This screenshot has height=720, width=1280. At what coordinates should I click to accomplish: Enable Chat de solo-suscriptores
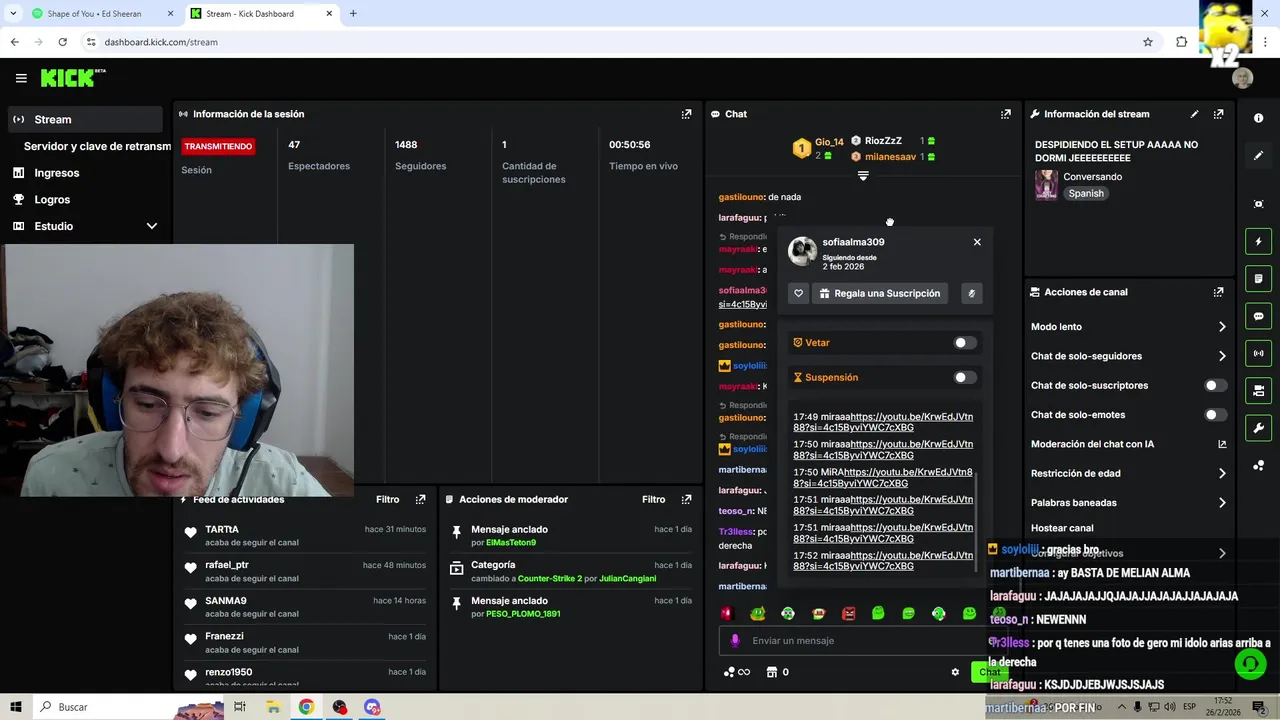1215,385
